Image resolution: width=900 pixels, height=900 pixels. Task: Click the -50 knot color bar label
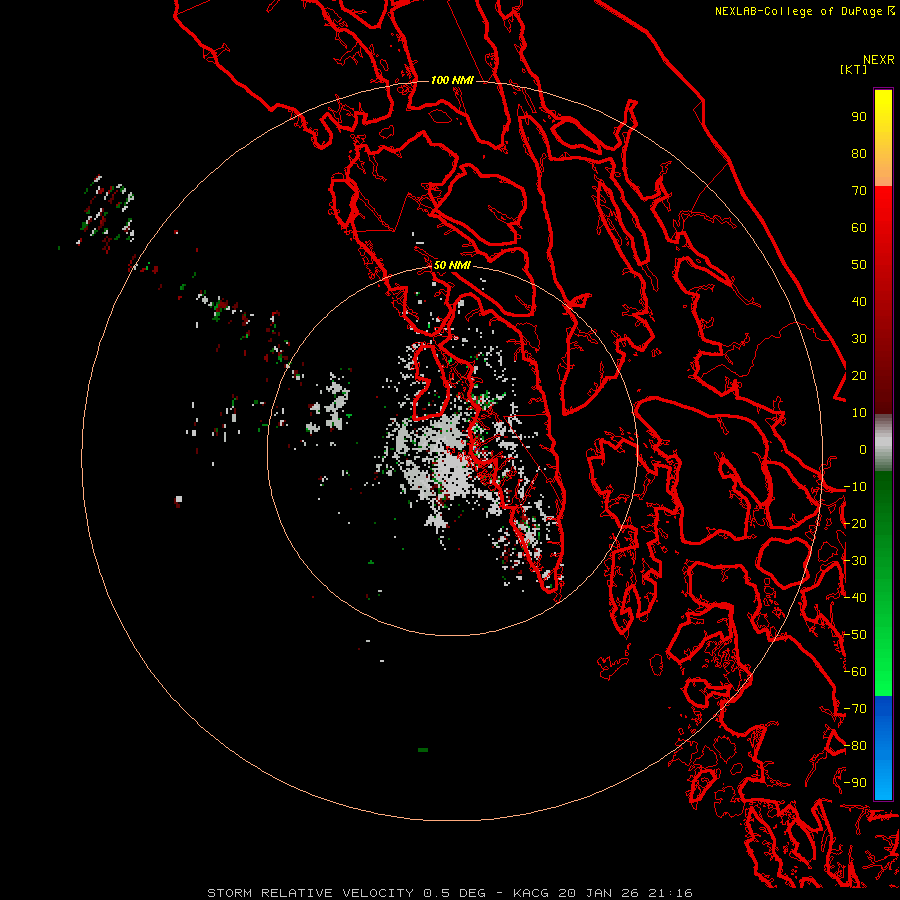(855, 635)
